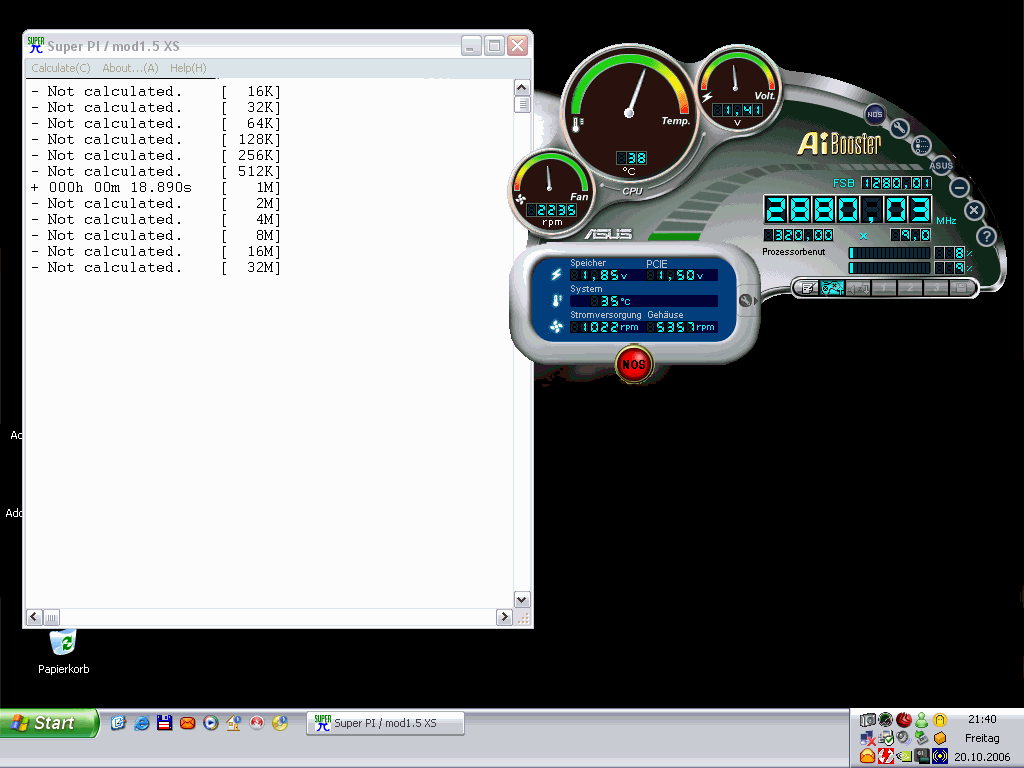The width and height of the screenshot is (1024, 768).
Task: Click the Volt gauge showing 1,41
Action: pos(737,88)
